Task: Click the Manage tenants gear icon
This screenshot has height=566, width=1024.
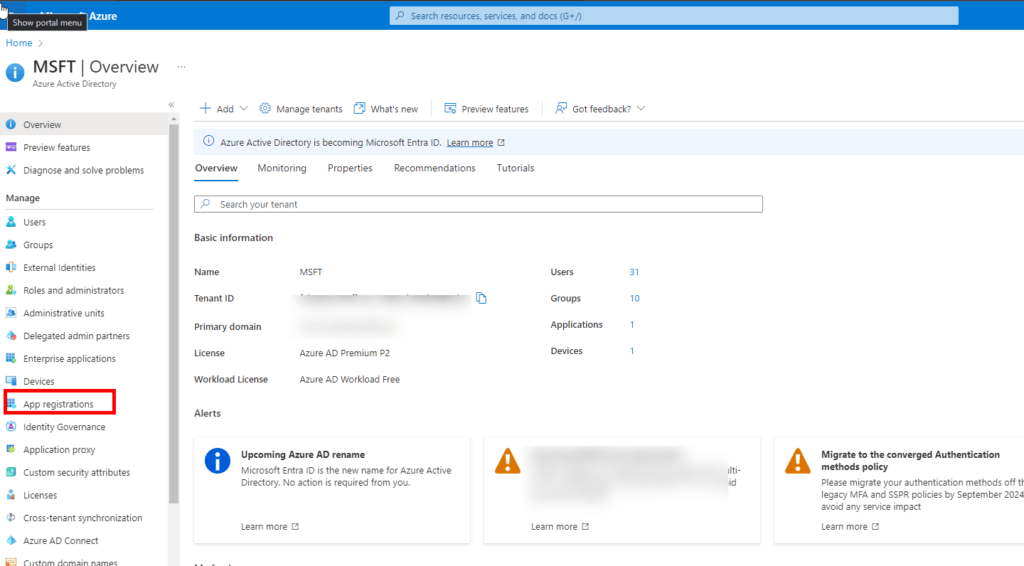Action: pos(264,108)
